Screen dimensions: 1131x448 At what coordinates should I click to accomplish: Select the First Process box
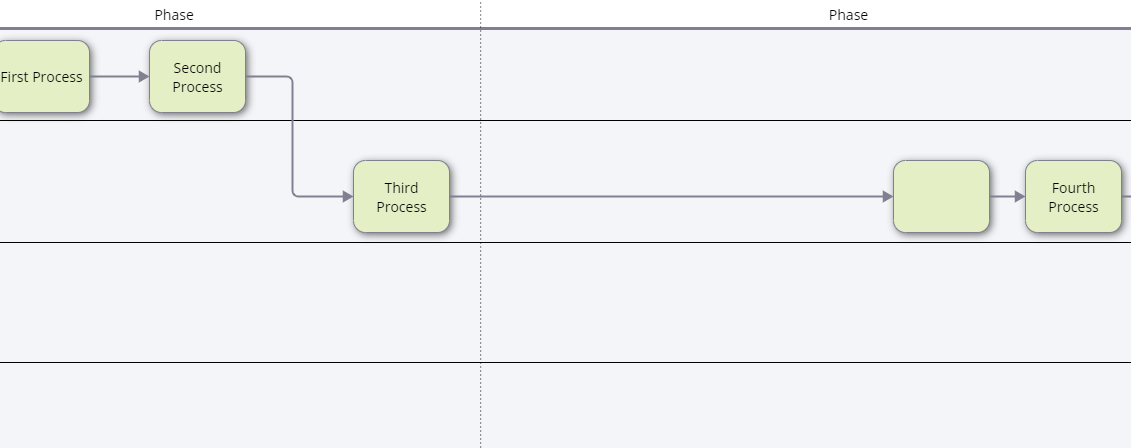(x=42, y=77)
